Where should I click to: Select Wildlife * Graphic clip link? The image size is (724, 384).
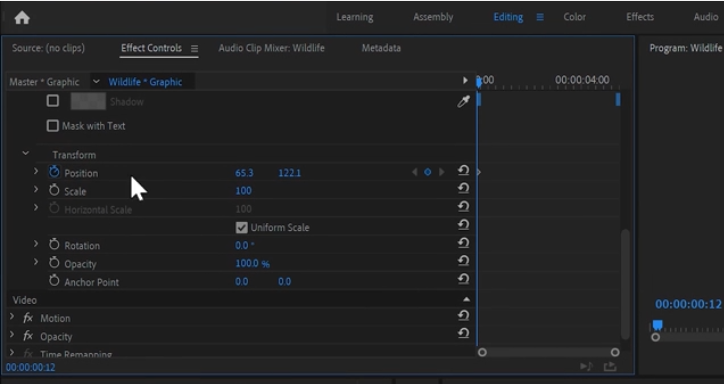[x=145, y=82]
